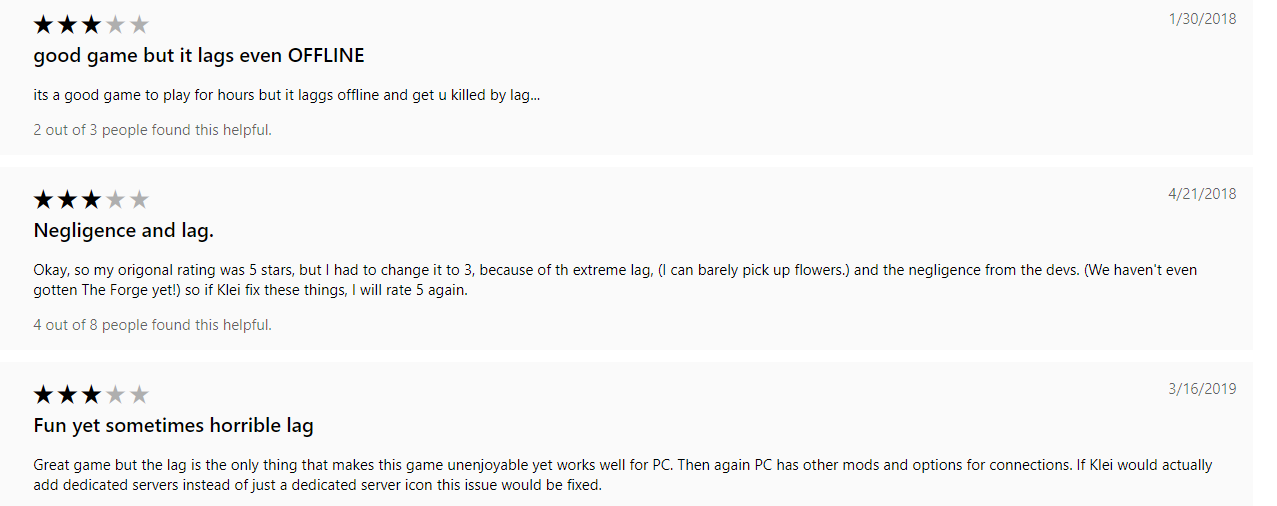Click the 3/16/2019 review date
This screenshot has width=1277, height=506.
[1202, 389]
